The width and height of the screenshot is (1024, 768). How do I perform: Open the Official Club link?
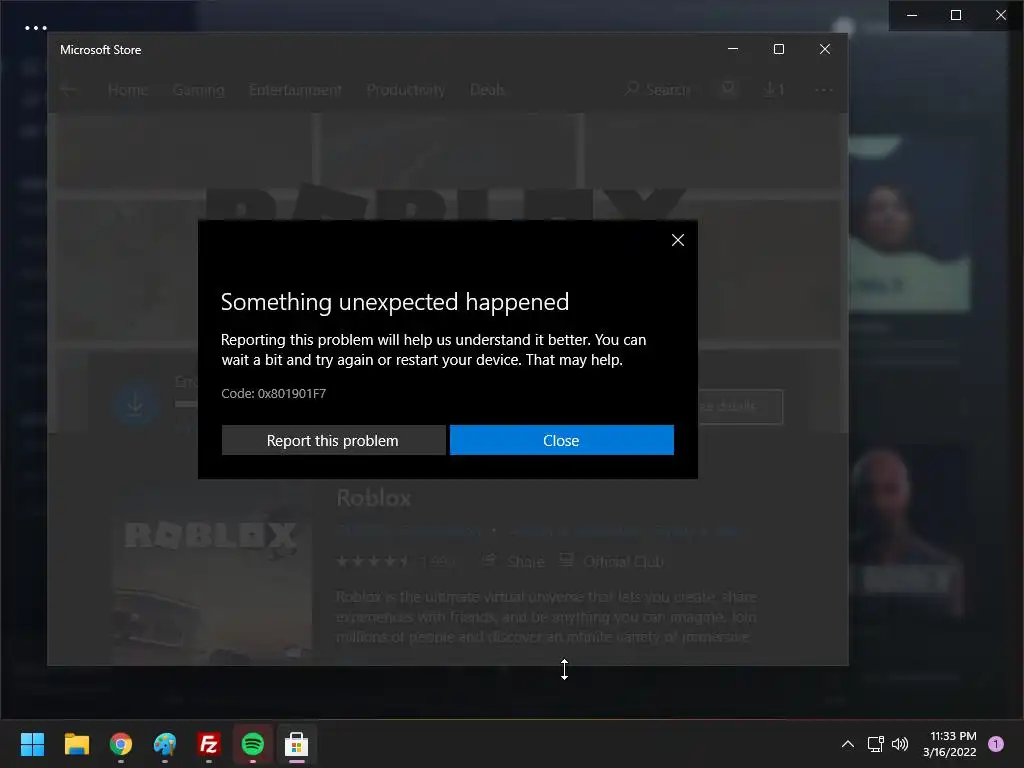click(x=612, y=561)
